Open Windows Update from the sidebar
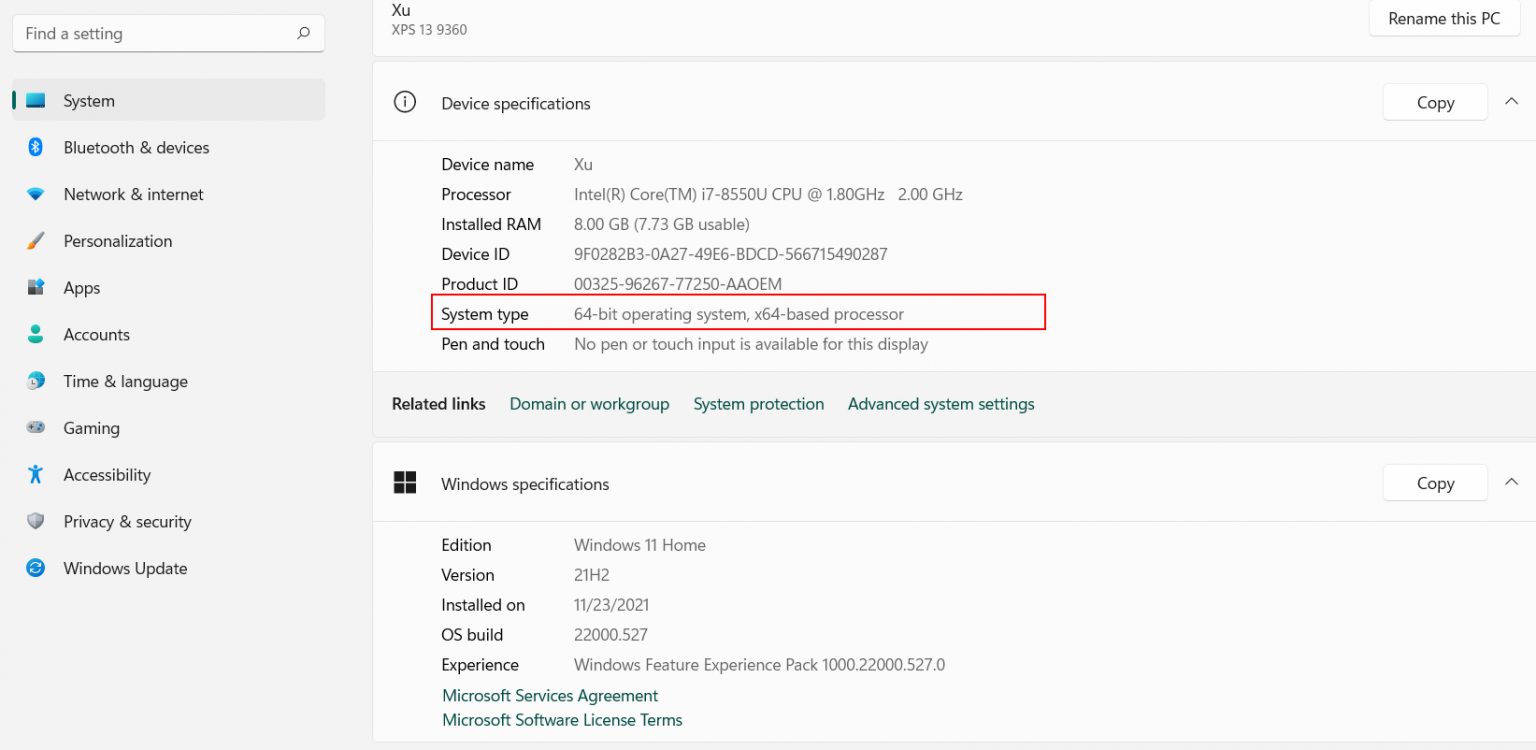Screen dimensions: 1536x750 click(x=125, y=569)
